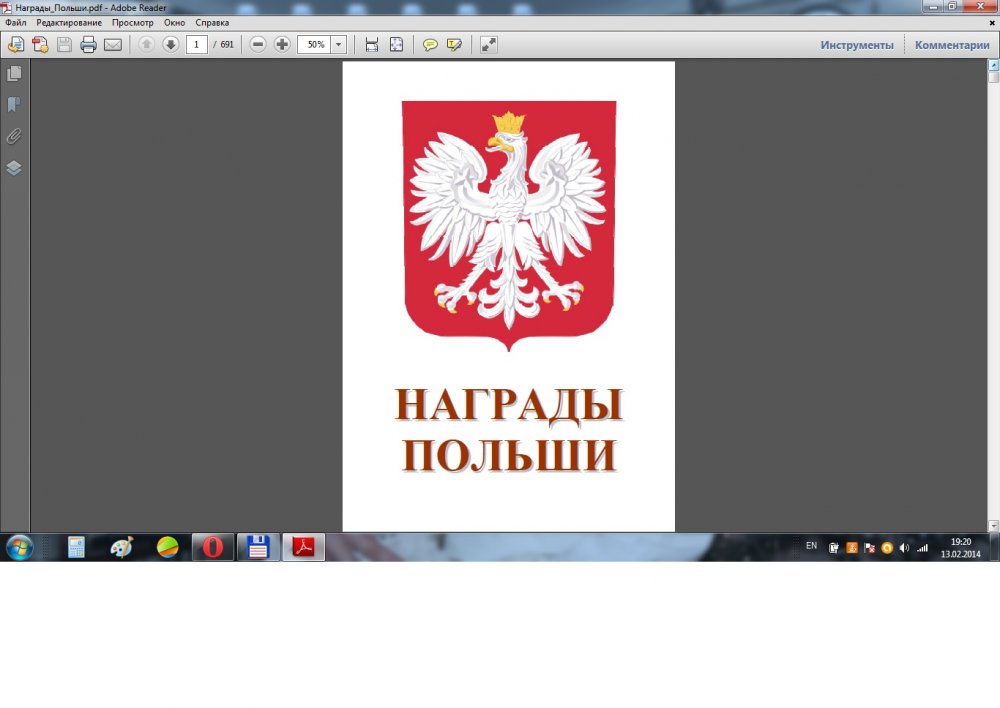Click the greyed-out Save file floppy icon
The image size is (1000, 708).
pos(64,45)
